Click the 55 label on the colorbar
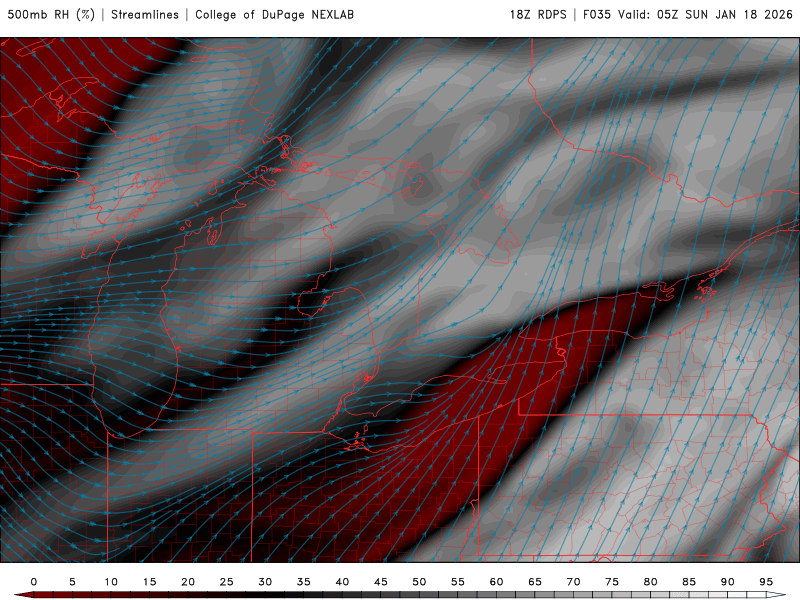800x600 pixels. point(458,582)
